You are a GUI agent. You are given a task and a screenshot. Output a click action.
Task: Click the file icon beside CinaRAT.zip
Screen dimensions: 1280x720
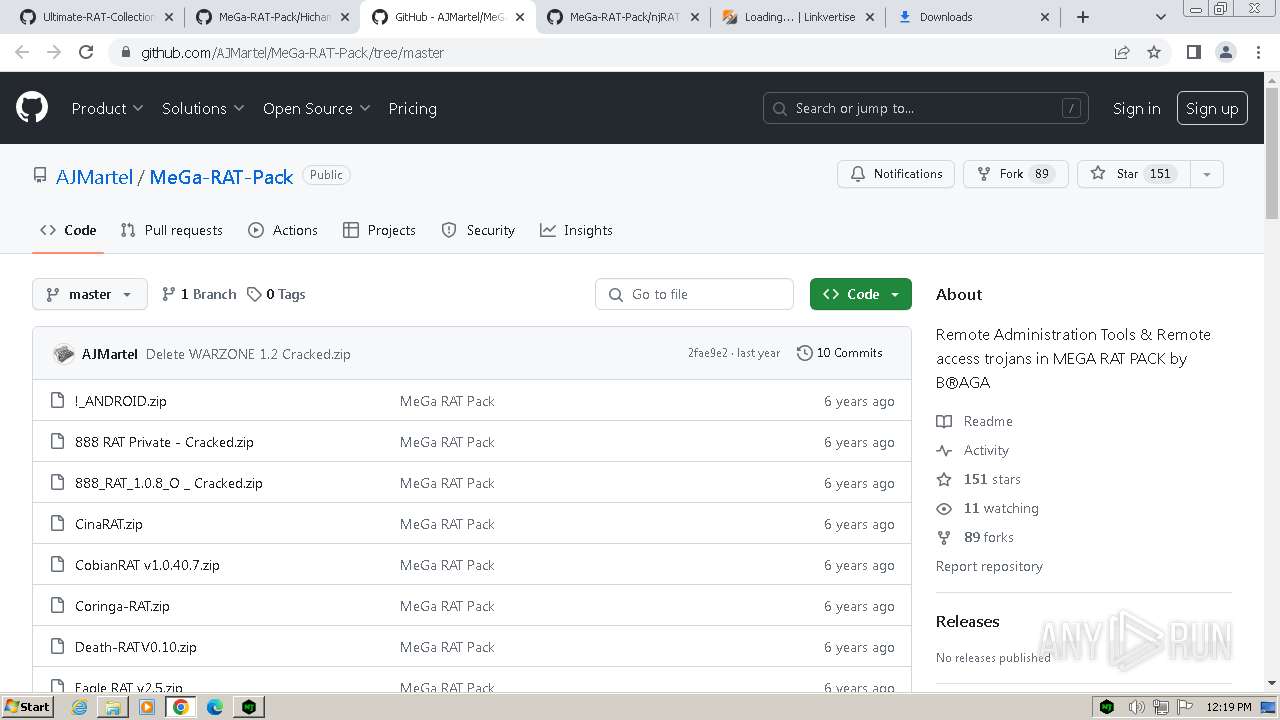pyautogui.click(x=57, y=524)
